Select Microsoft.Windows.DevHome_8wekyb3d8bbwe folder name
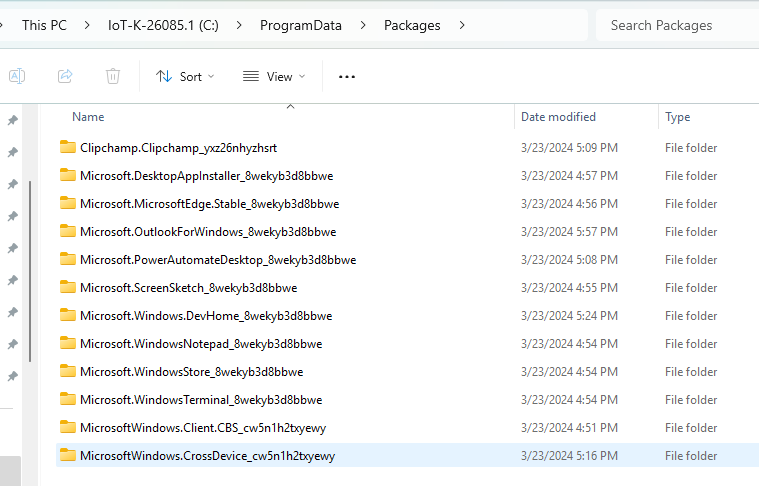This screenshot has height=486, width=759. click(206, 316)
